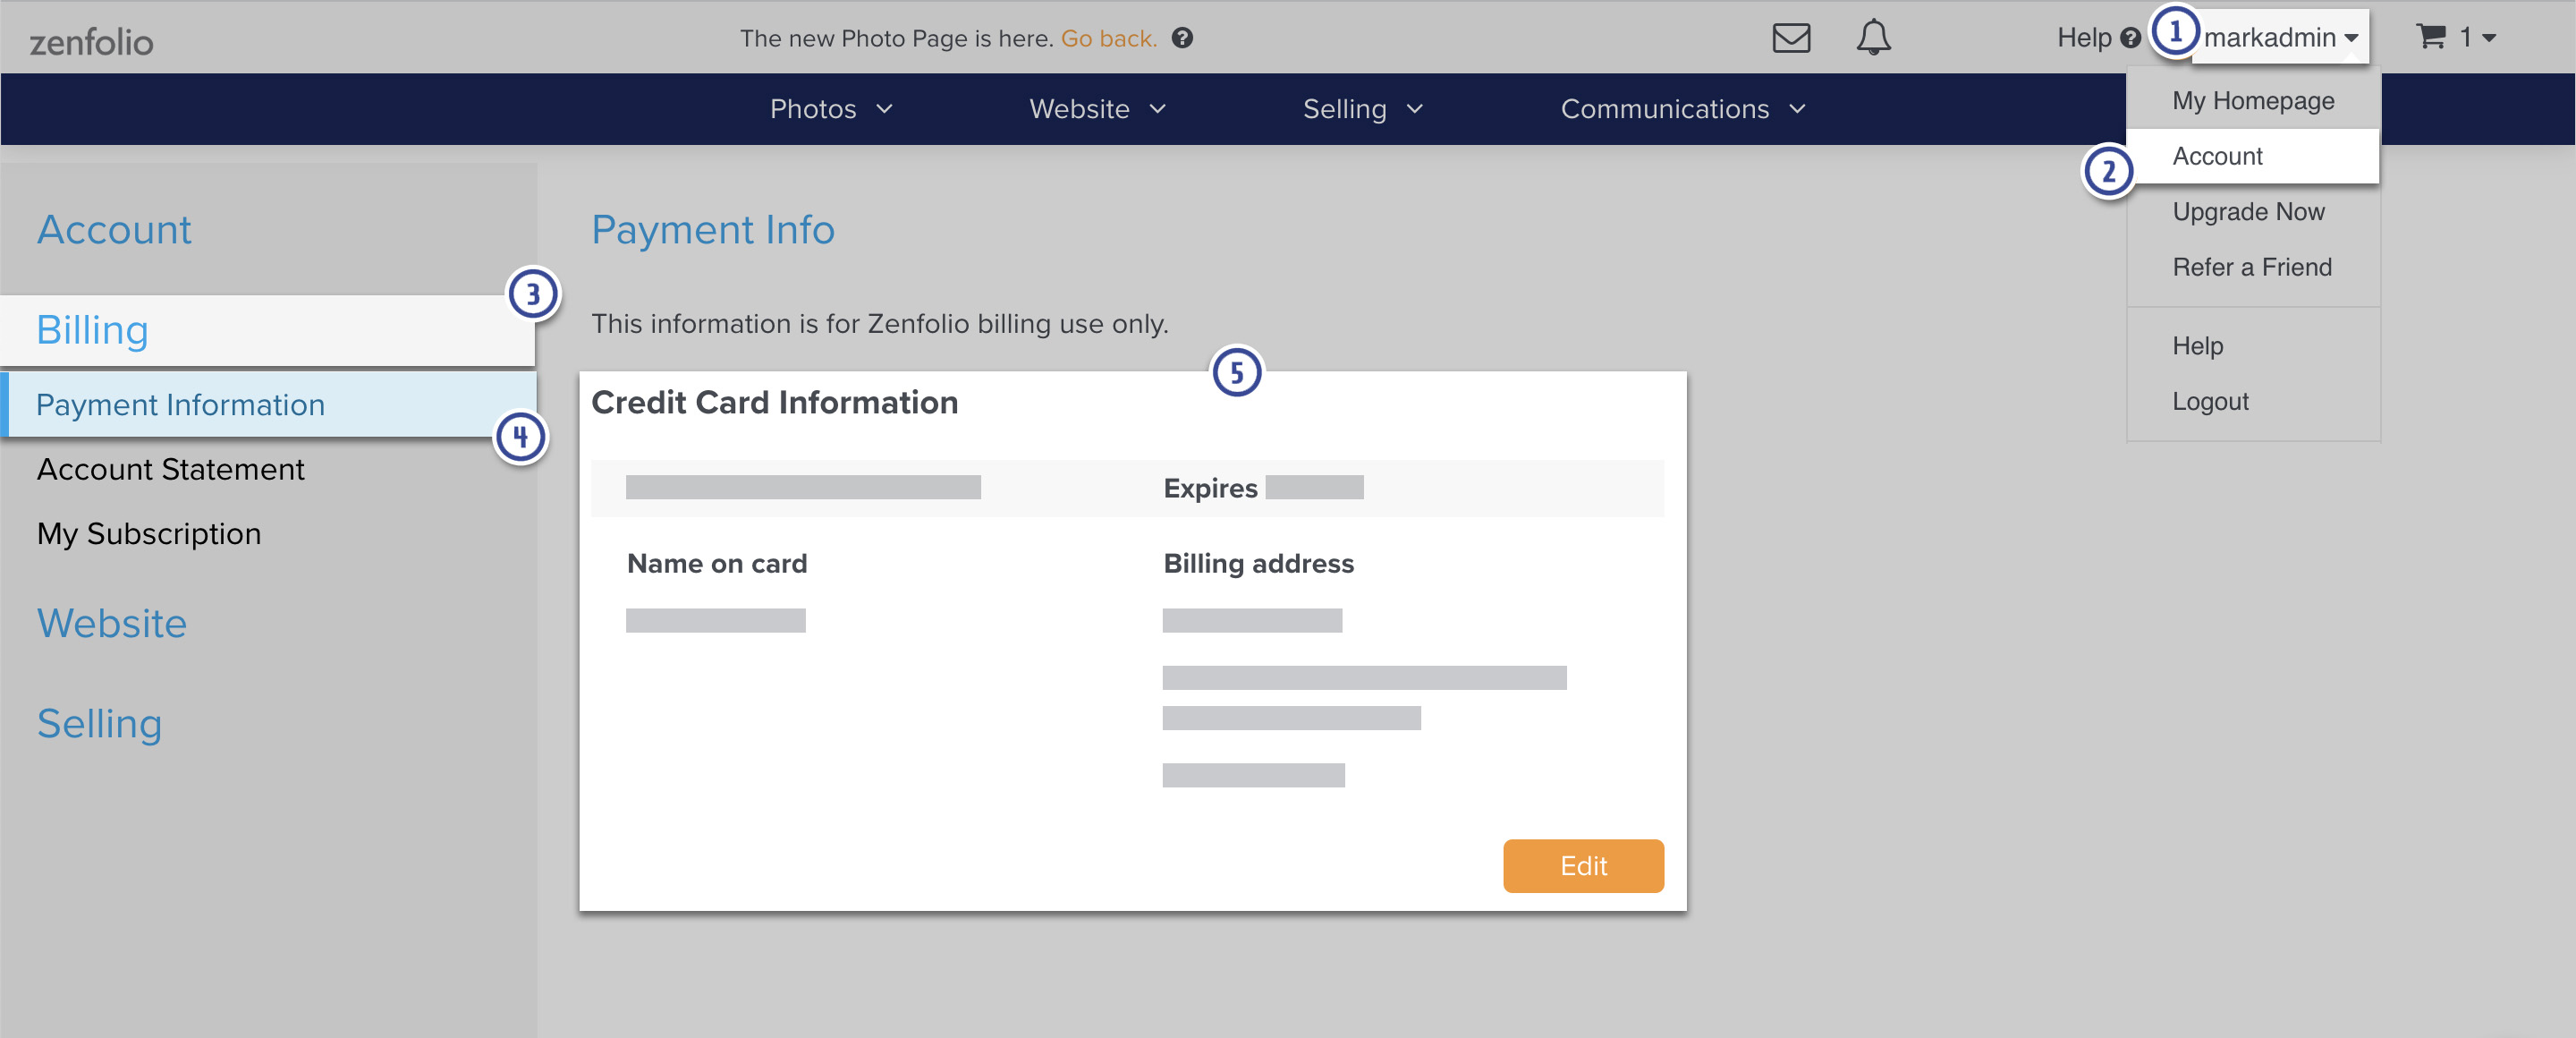Open My Subscription in sidebar
2576x1038 pixels.
click(149, 534)
